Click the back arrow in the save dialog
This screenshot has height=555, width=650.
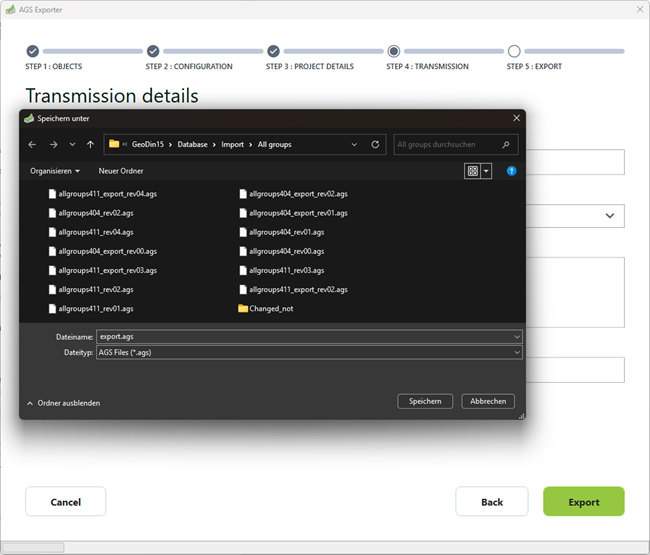click(x=32, y=144)
